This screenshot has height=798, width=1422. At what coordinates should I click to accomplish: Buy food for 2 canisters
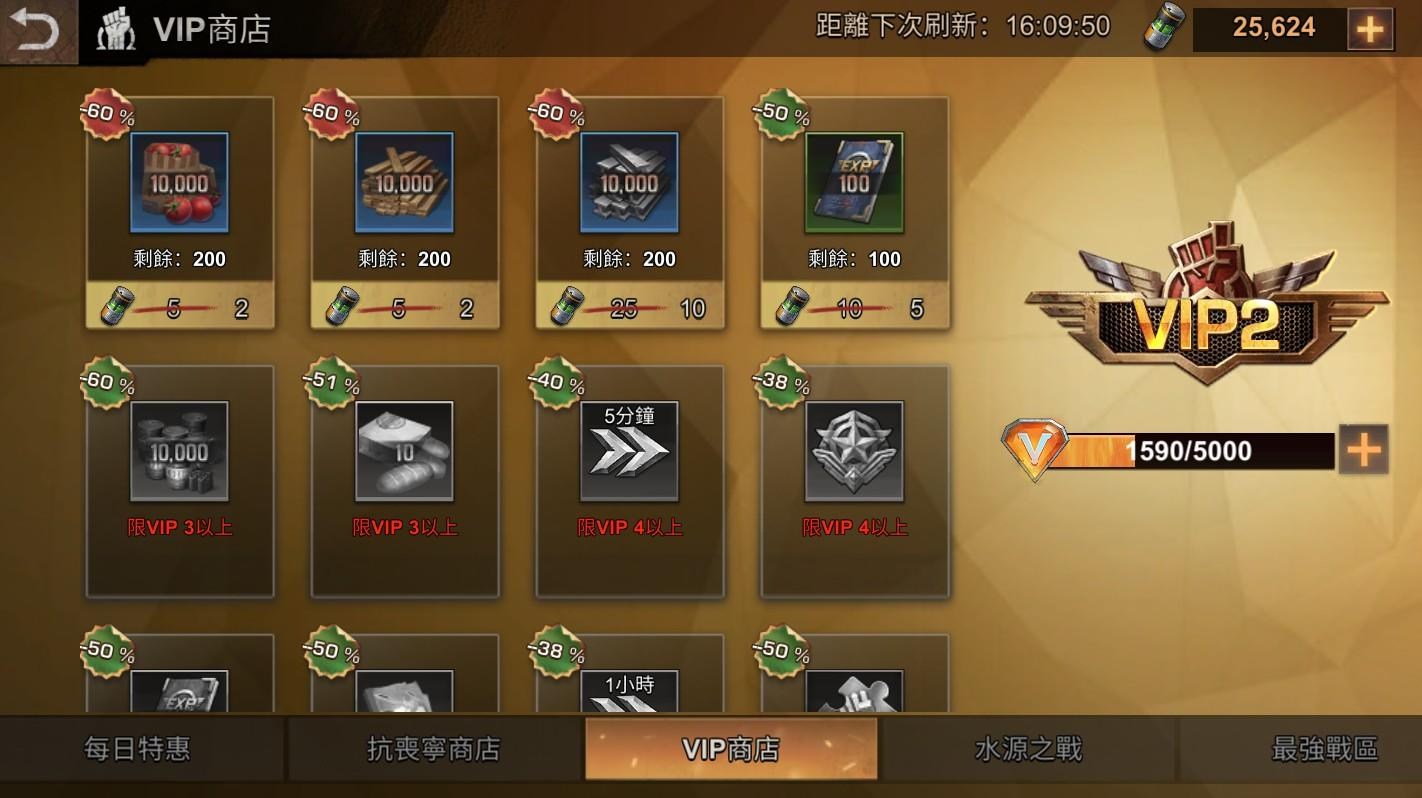[x=180, y=307]
